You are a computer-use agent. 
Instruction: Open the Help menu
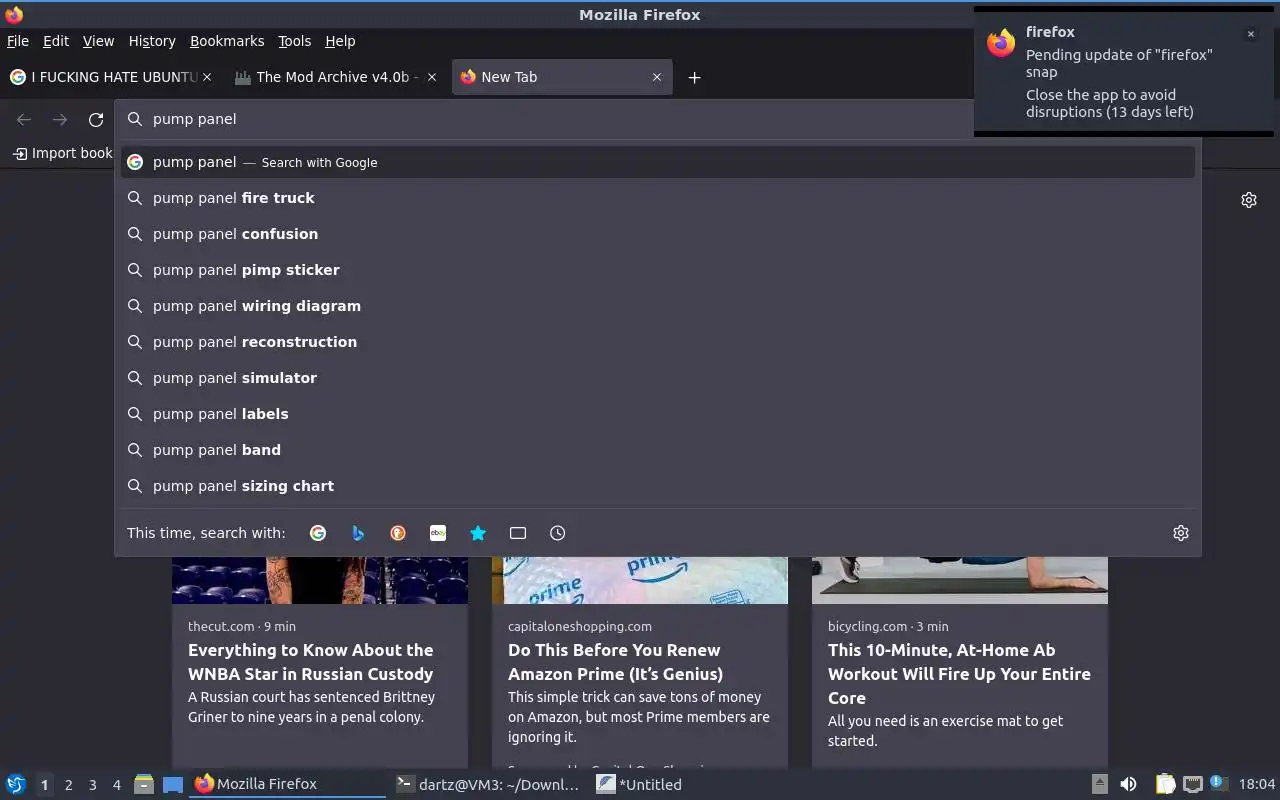click(x=340, y=41)
